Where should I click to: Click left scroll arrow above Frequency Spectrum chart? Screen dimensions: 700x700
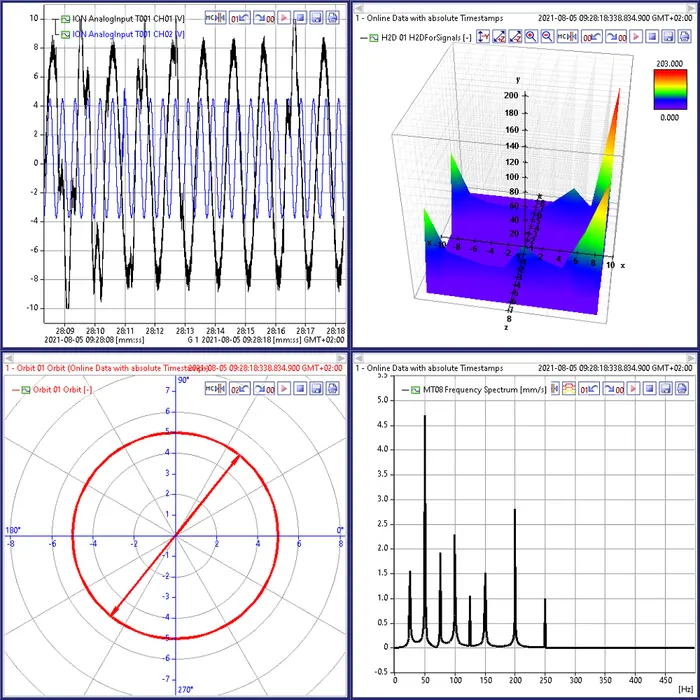(x=358, y=358)
